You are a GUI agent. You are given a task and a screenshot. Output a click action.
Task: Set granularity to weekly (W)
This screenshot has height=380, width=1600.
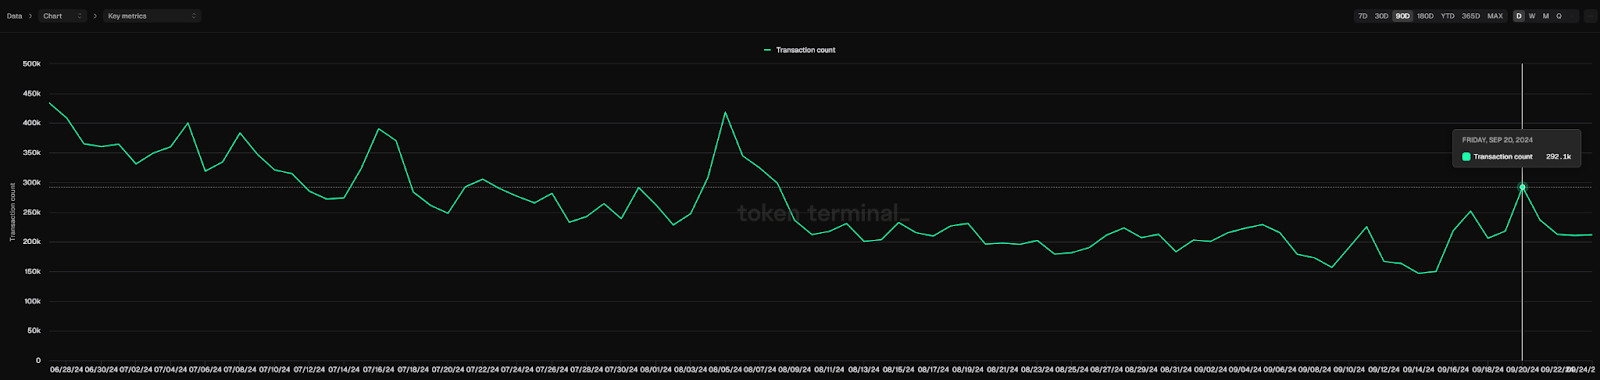pos(1531,16)
